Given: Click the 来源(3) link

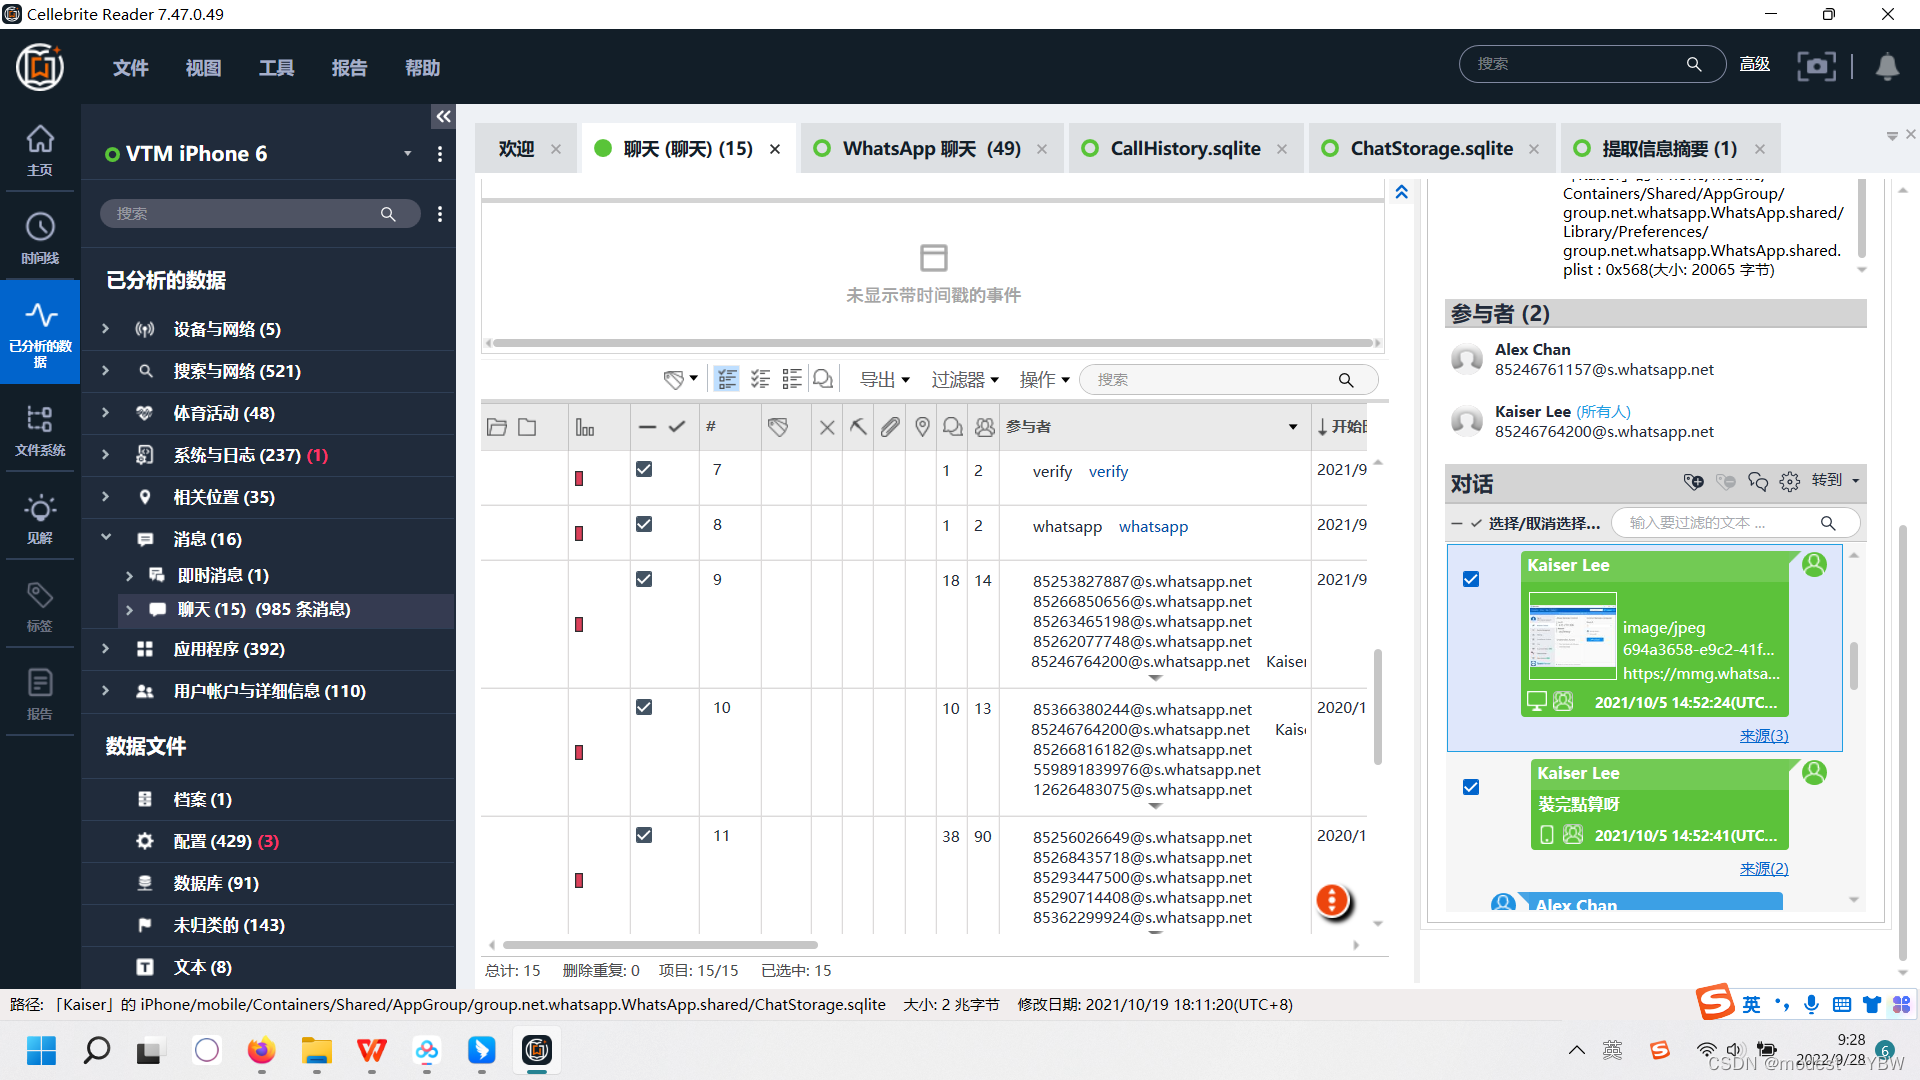Looking at the screenshot, I should [1764, 735].
